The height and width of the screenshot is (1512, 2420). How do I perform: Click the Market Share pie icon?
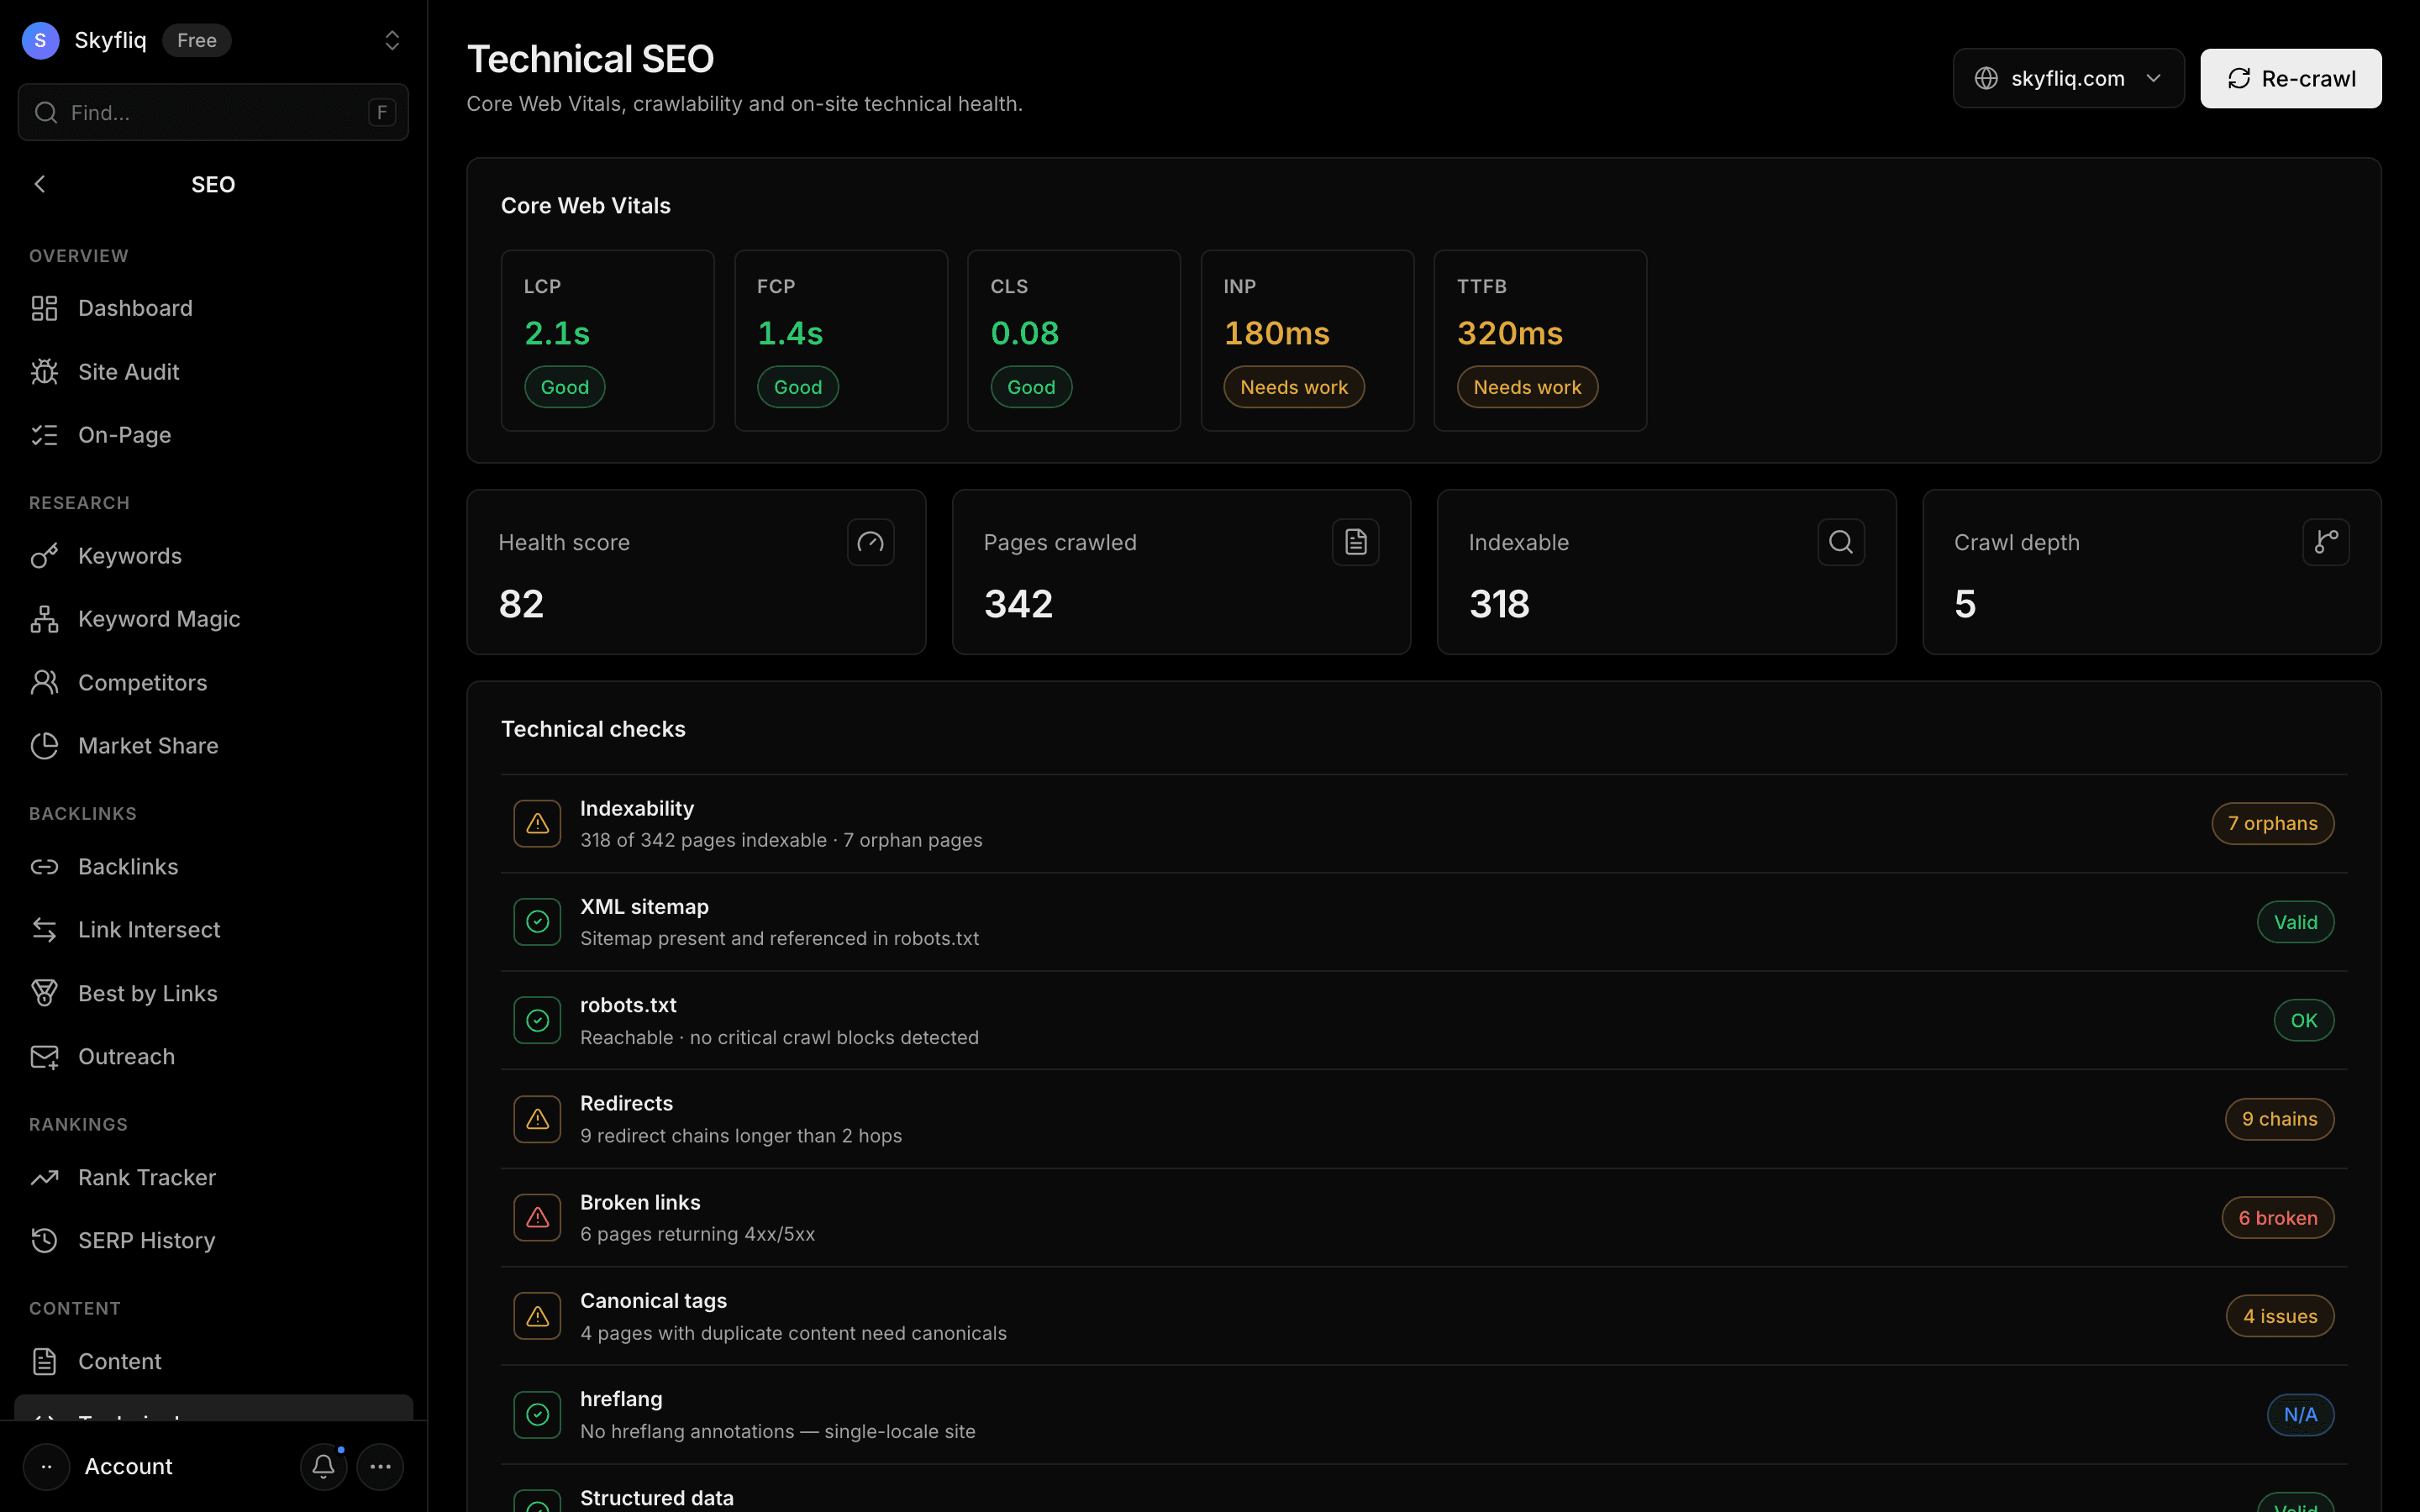[x=44, y=746]
